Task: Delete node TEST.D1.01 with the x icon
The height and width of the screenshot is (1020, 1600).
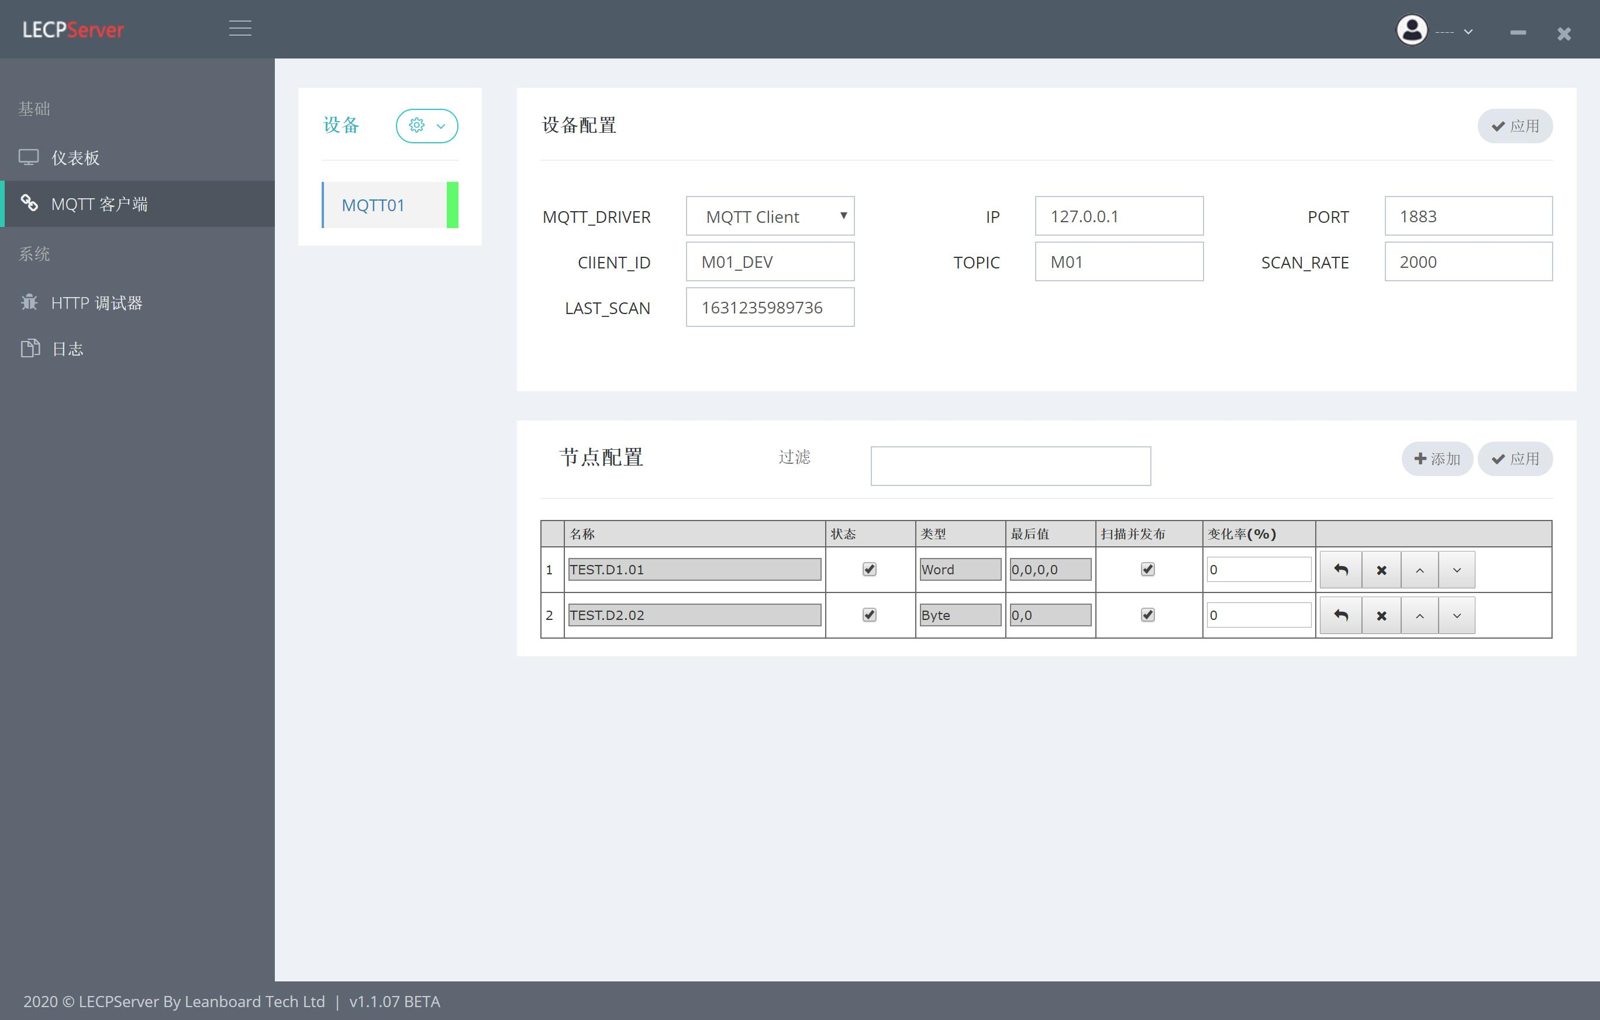Action: click(1381, 570)
